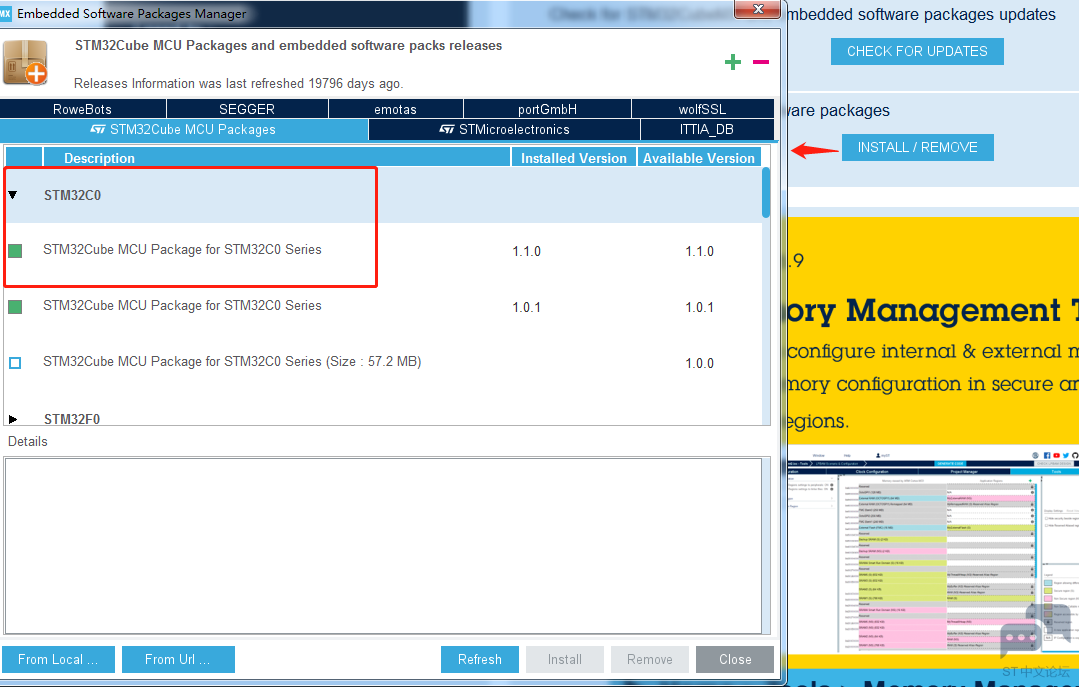Viewport: 1079px width, 687px height.
Task: Click the Close button at dialog bottom
Action: [x=735, y=659]
